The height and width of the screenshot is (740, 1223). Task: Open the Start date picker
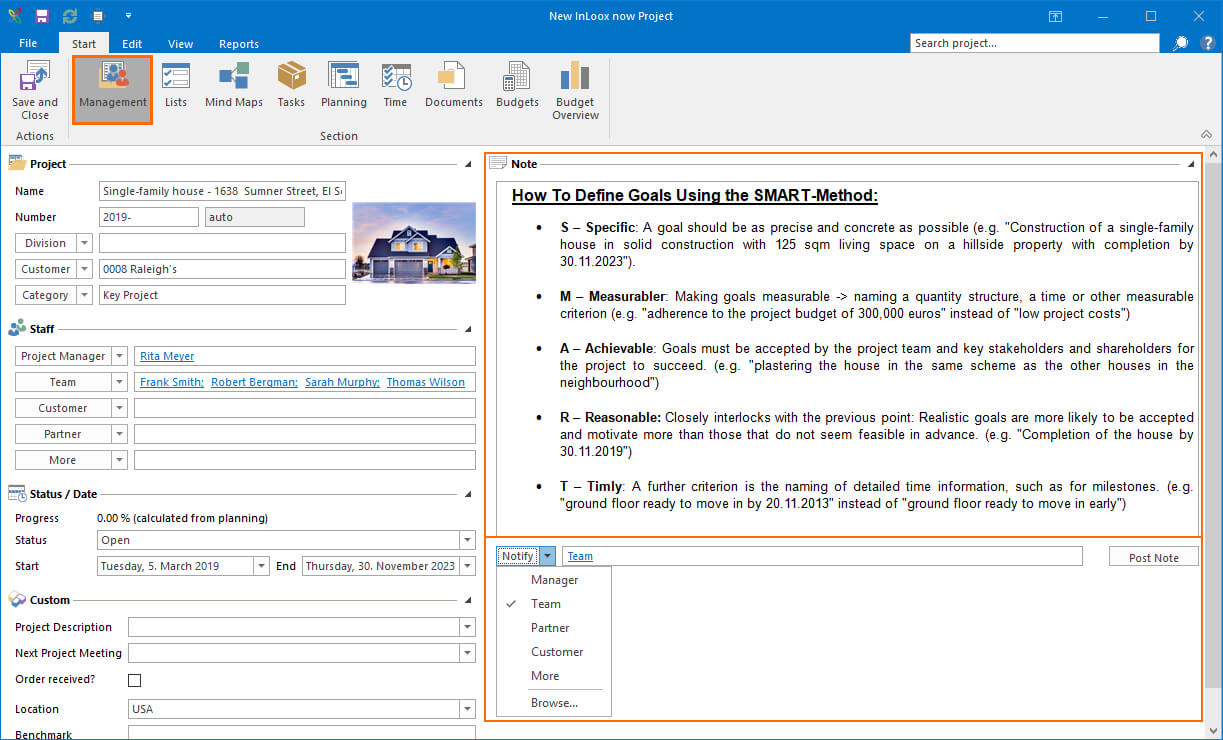[x=262, y=566]
